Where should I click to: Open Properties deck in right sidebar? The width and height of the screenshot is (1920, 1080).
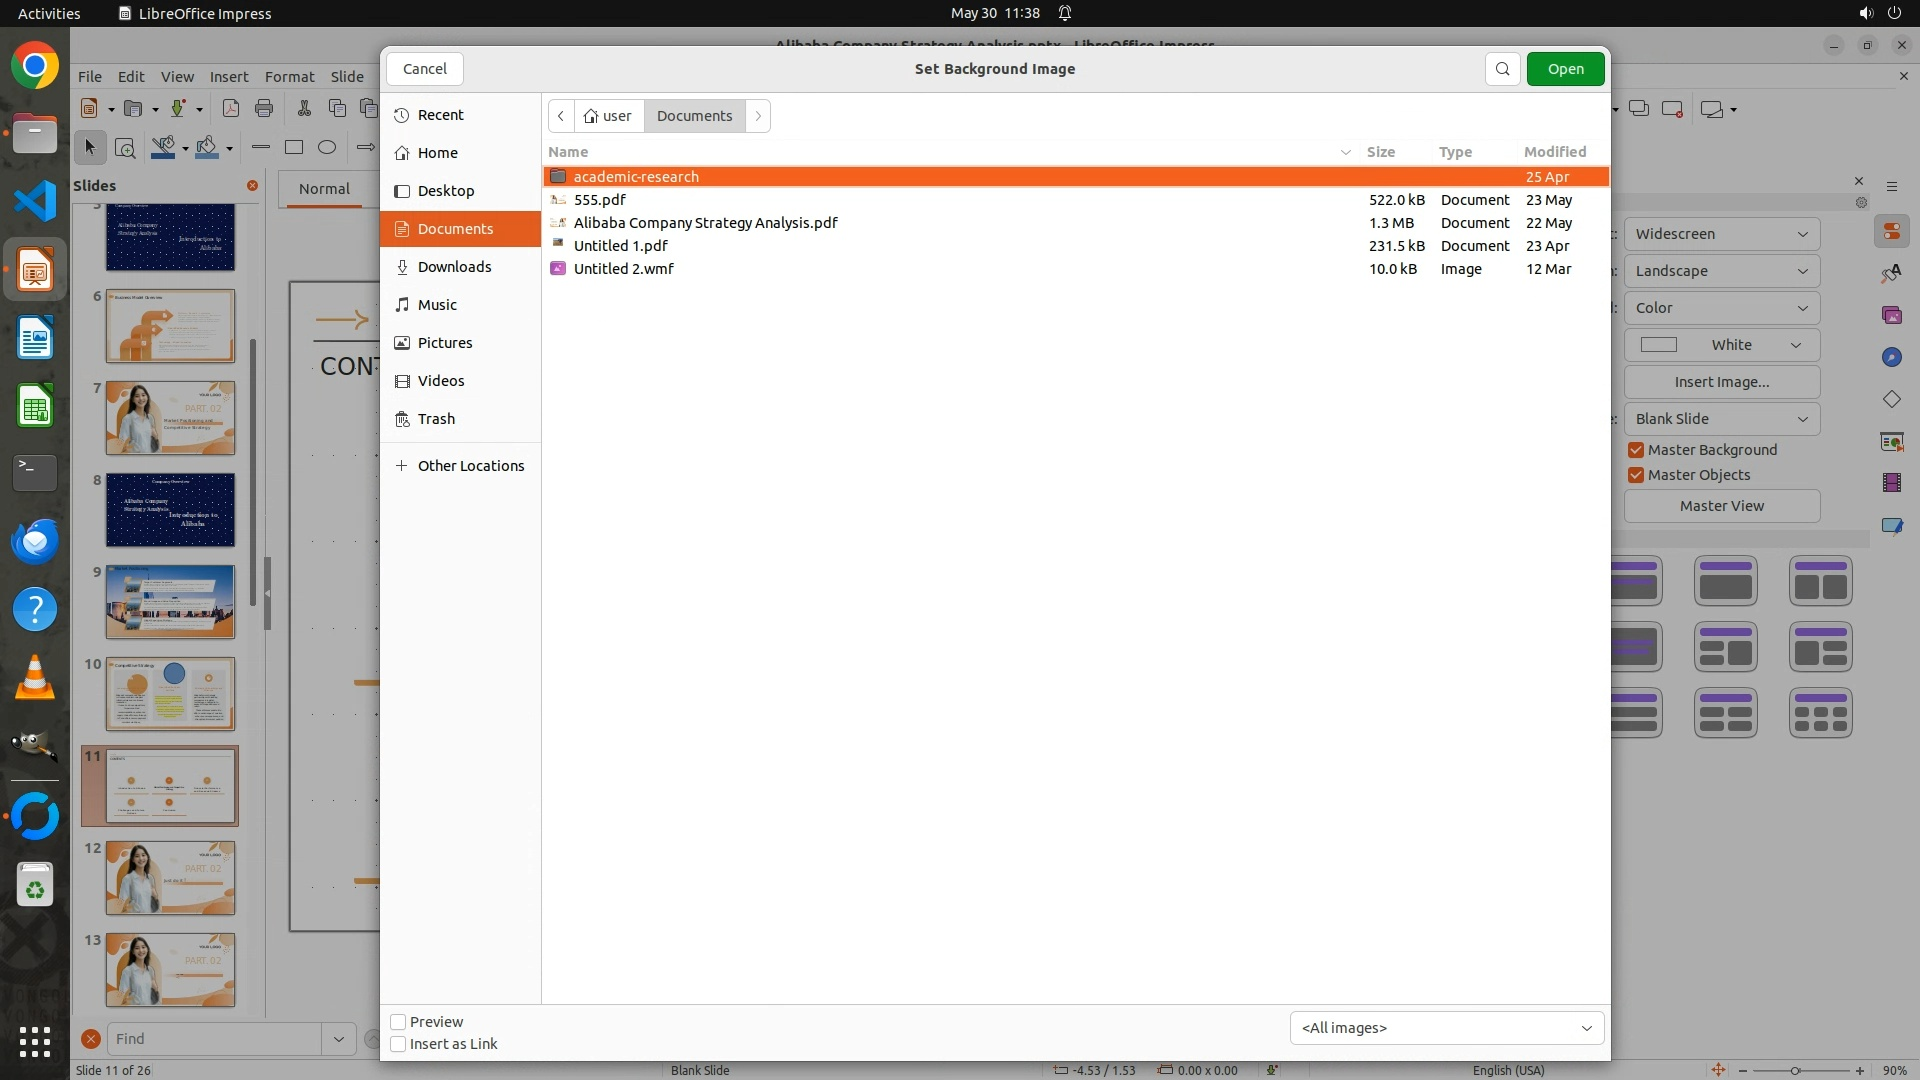coord(1891,232)
